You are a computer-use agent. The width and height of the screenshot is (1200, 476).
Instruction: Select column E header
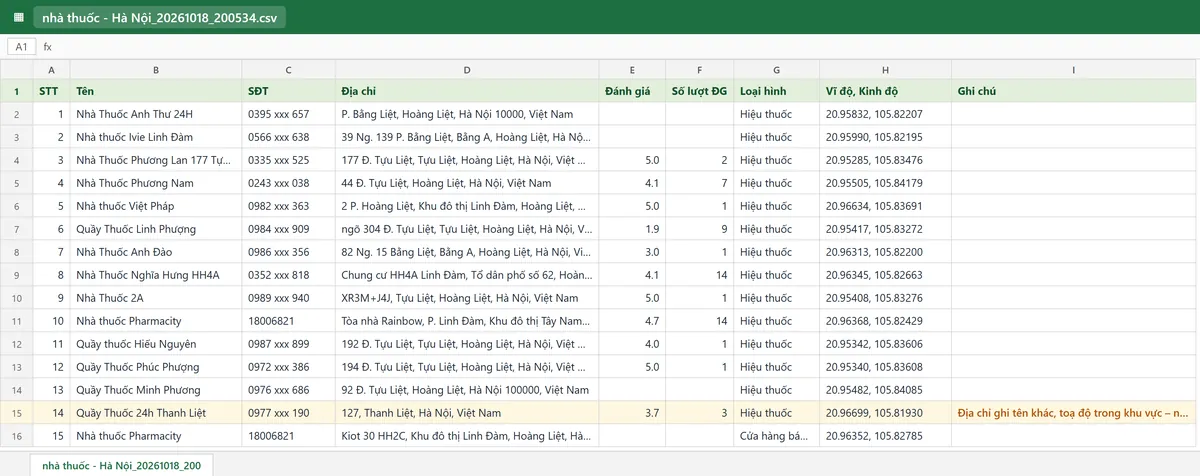pyautogui.click(x=632, y=70)
